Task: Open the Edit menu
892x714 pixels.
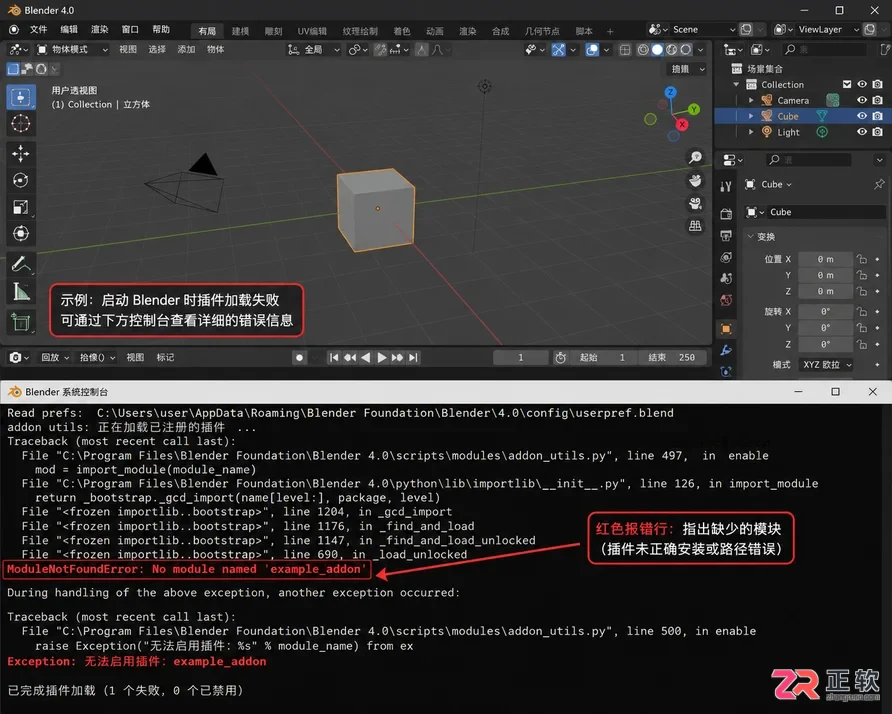Action: tap(69, 30)
